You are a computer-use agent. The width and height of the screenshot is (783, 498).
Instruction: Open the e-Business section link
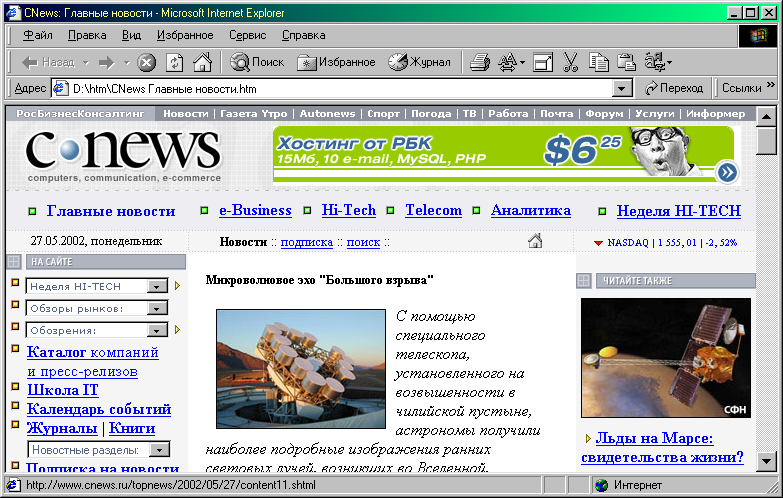(255, 210)
